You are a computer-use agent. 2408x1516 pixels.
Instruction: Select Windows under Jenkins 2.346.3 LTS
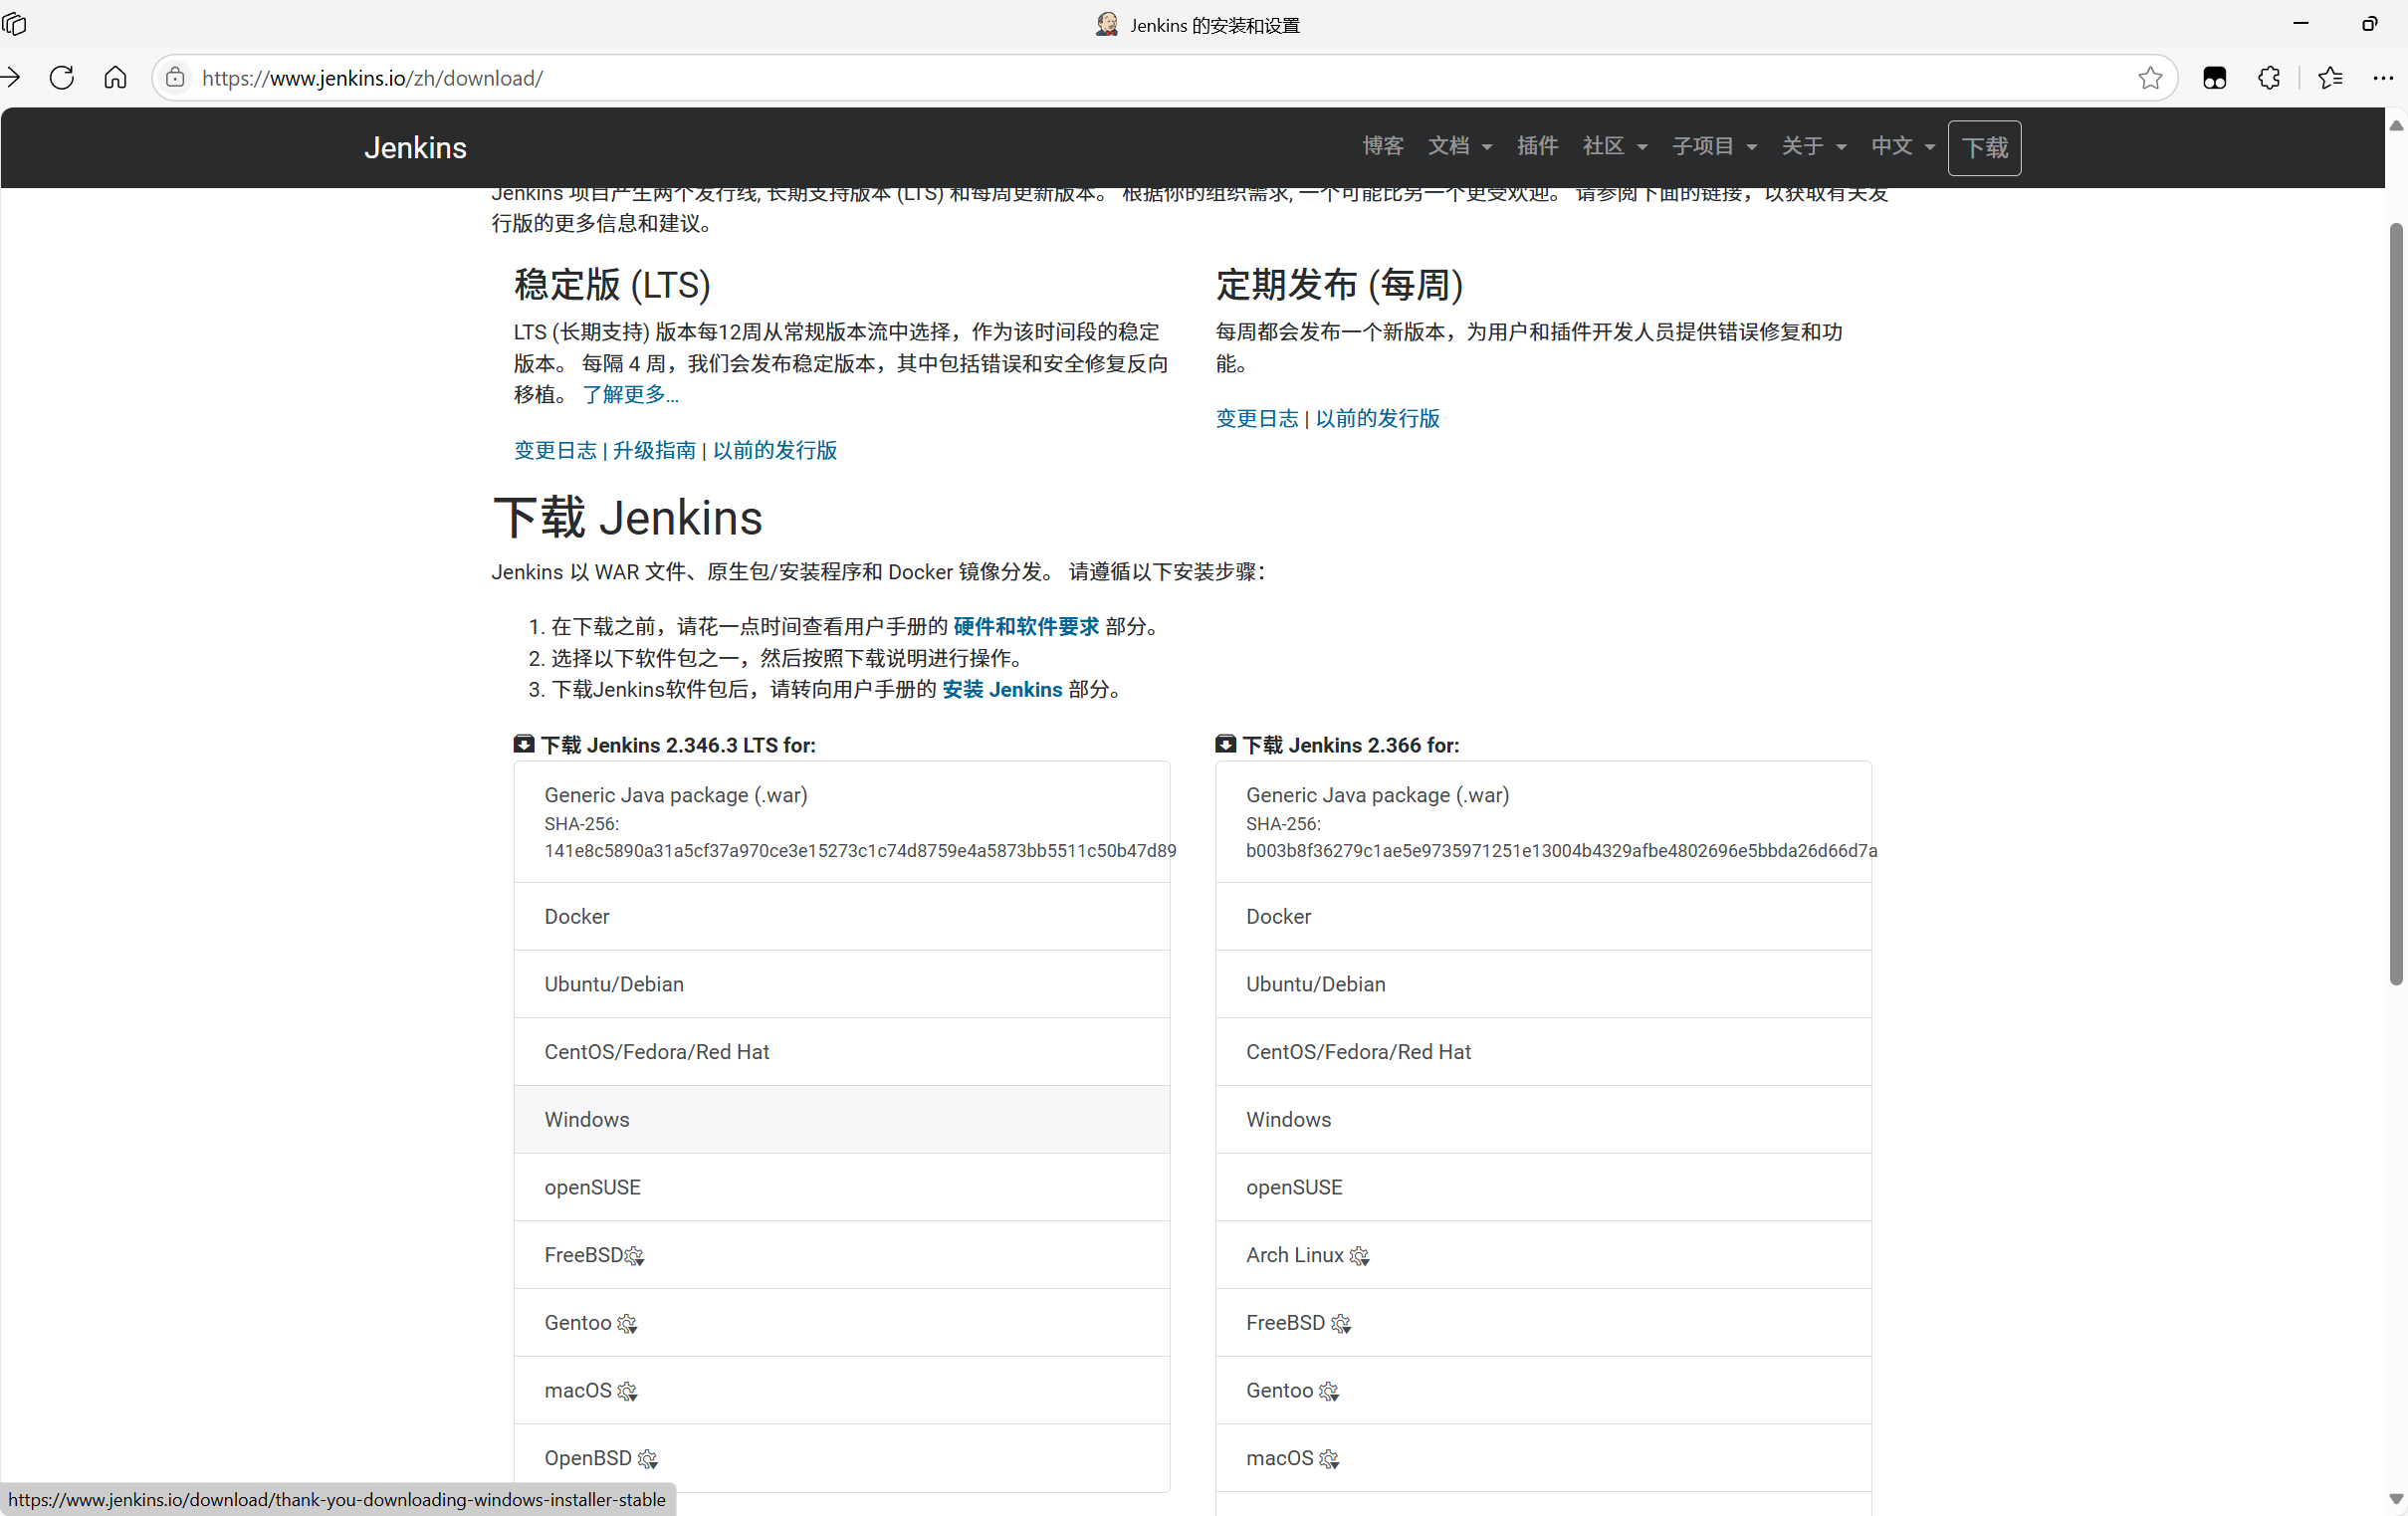point(587,1120)
